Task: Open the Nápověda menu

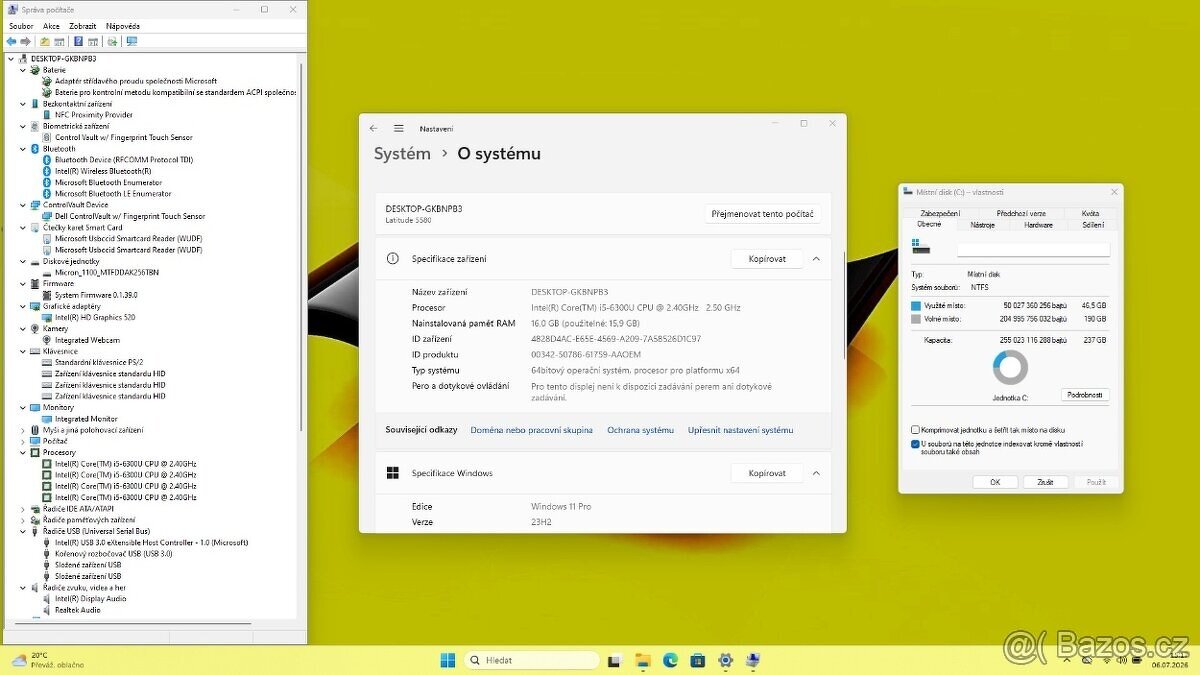Action: coord(123,26)
